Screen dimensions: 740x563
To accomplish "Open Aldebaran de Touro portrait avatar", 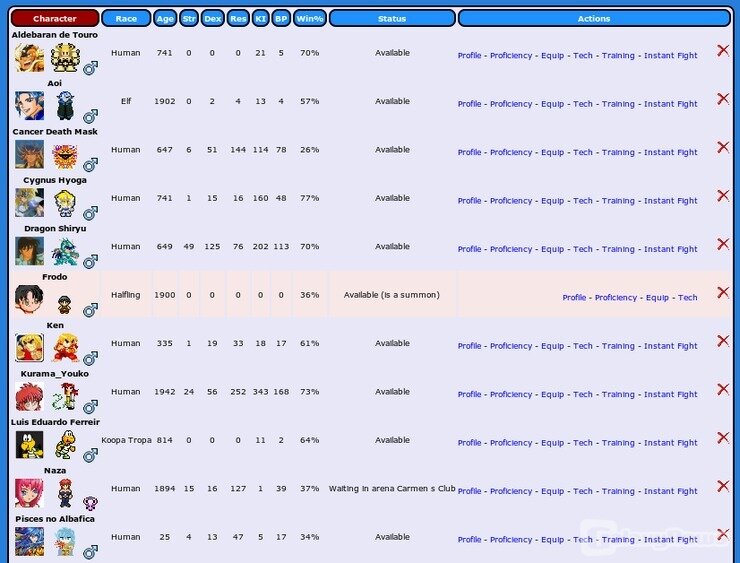I will [x=29, y=58].
